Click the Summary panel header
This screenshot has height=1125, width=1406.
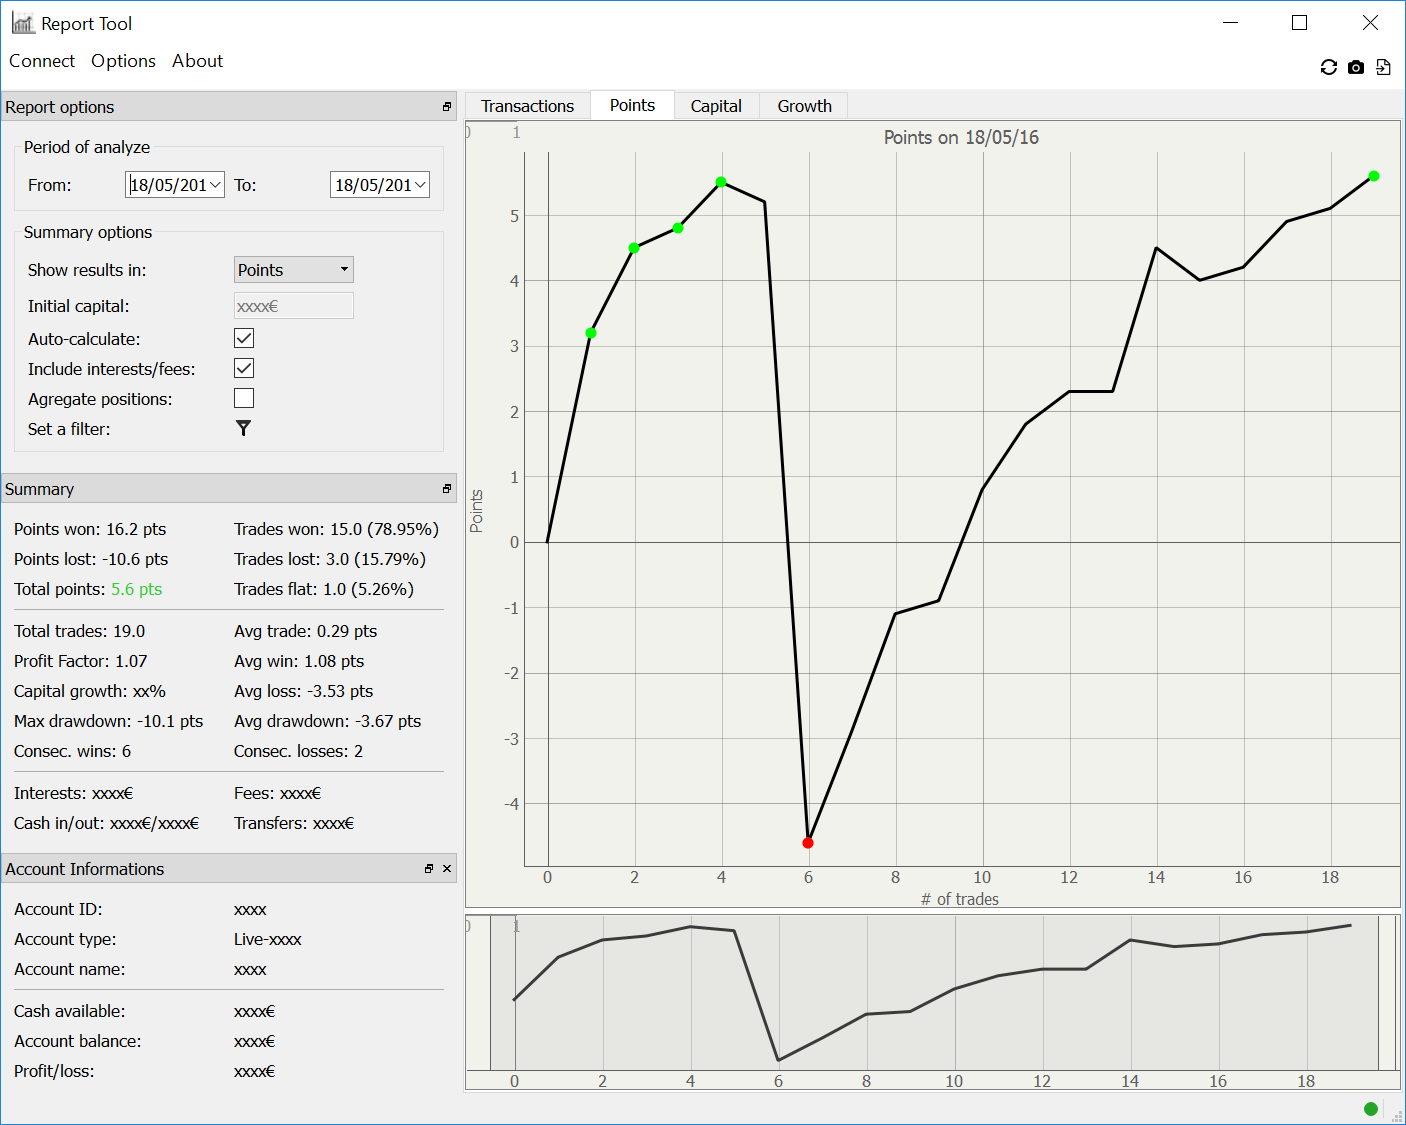229,489
